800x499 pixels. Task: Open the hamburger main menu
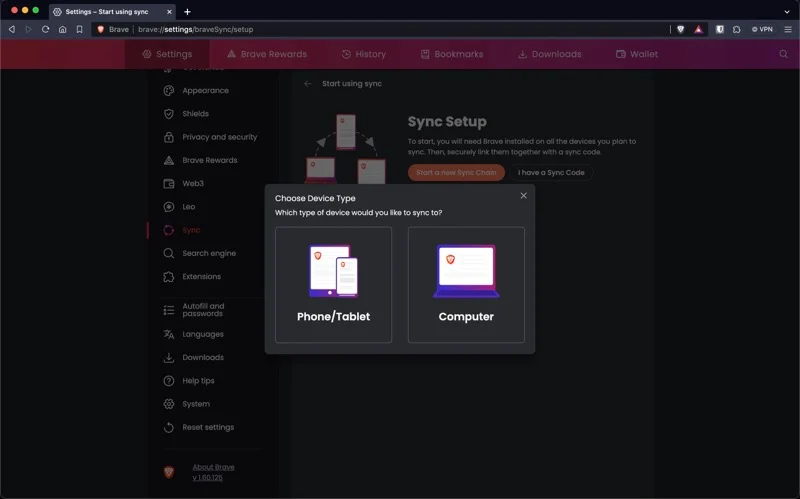788,29
